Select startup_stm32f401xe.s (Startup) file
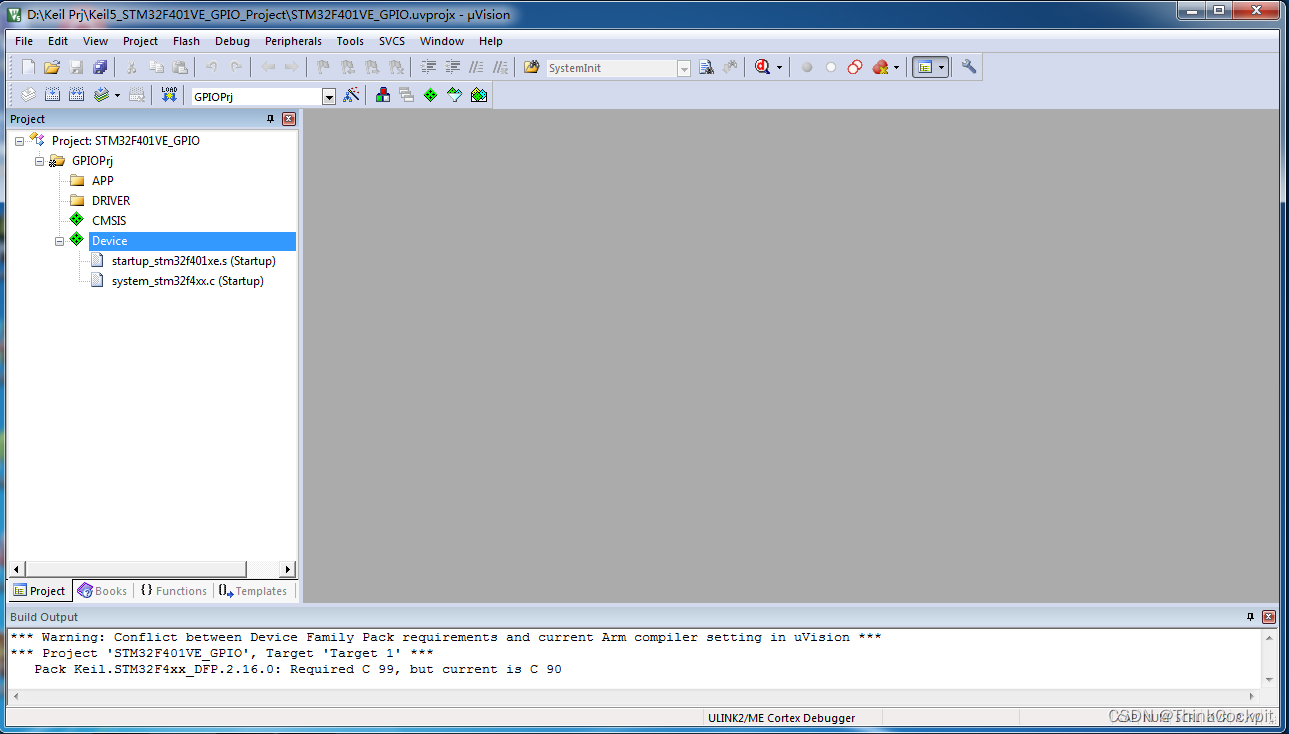 pos(193,261)
